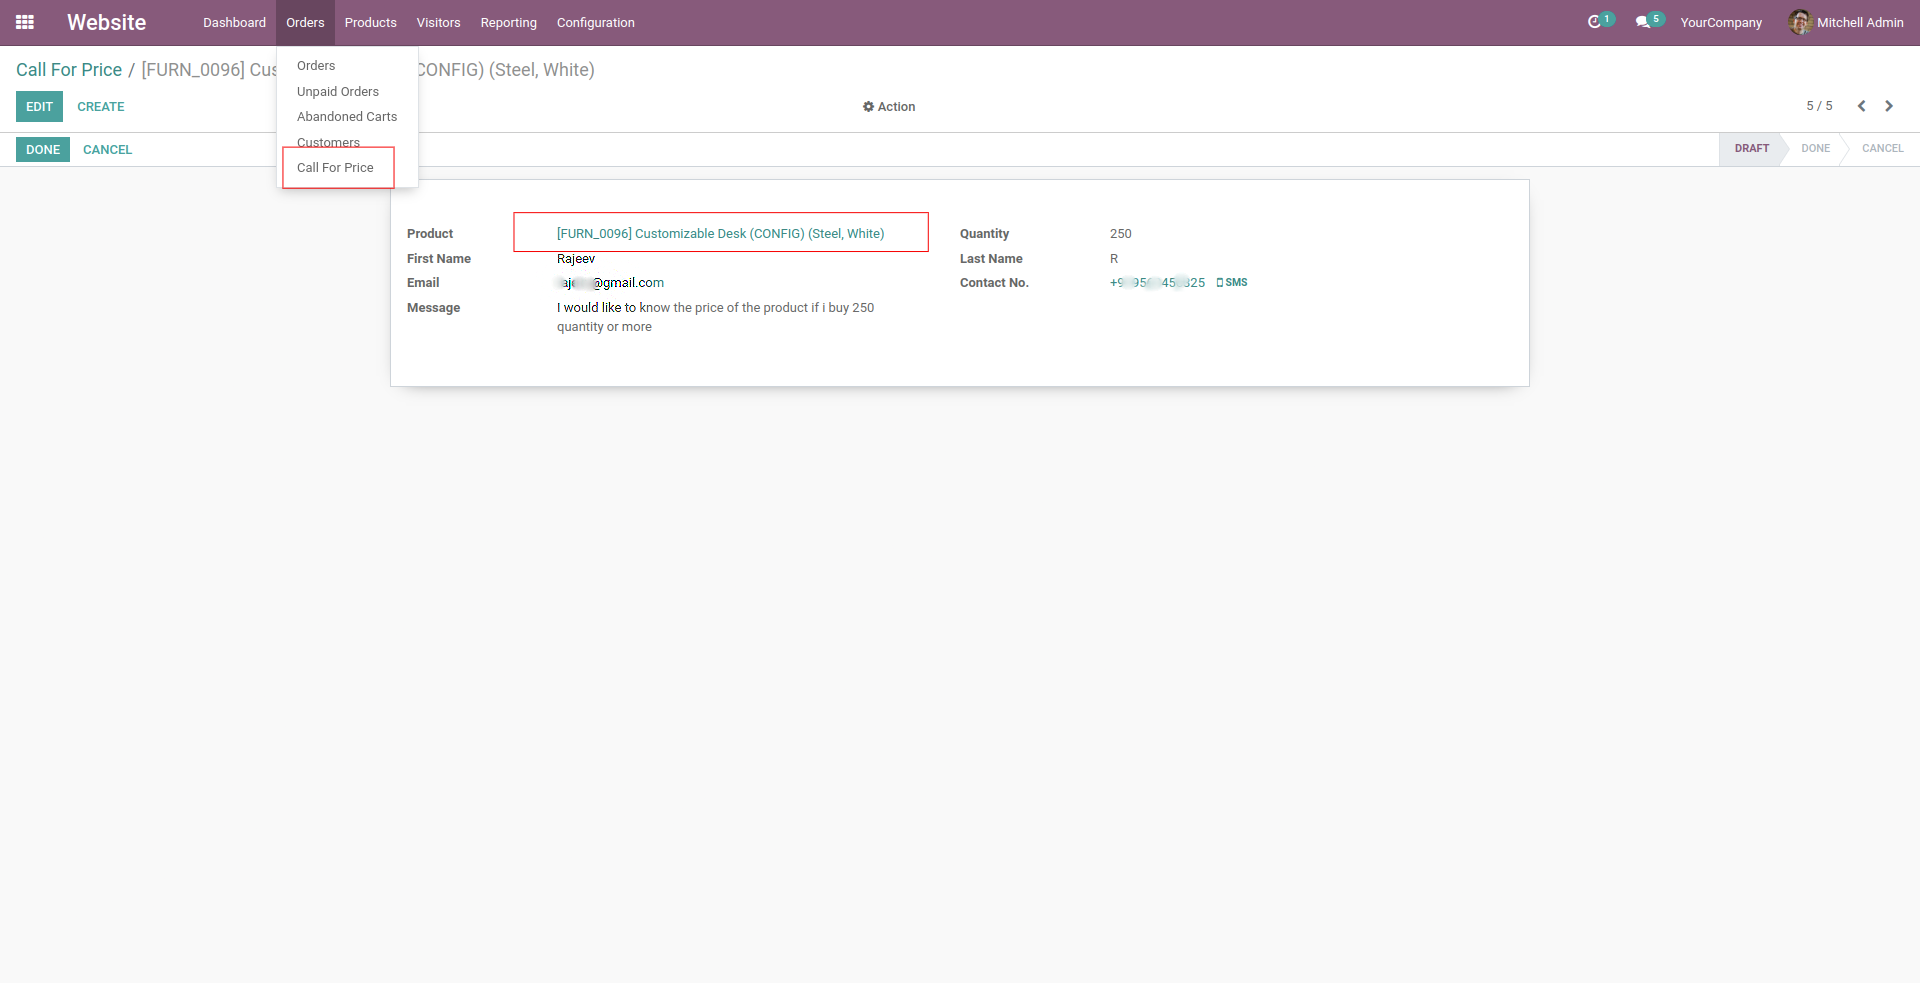Viewport: 1920px width, 983px height.
Task: Open the apps grid menu icon
Action: (x=25, y=22)
